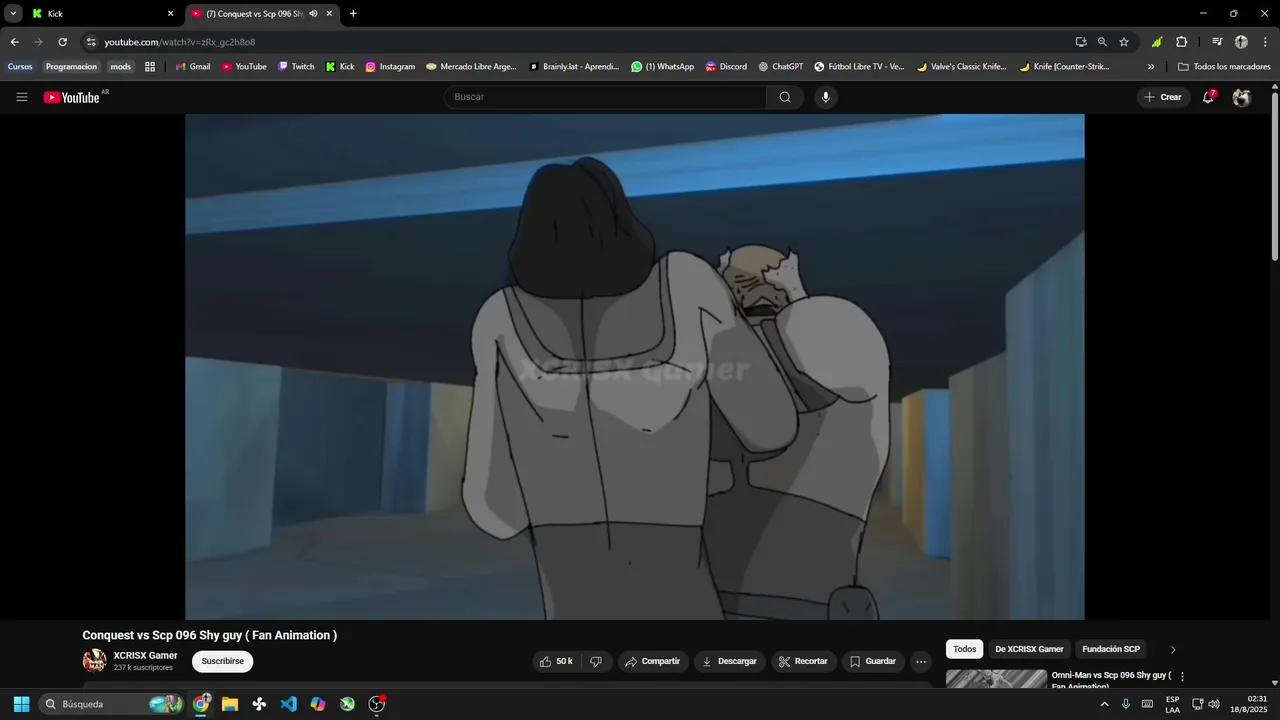Select the Fundación SCP chip
The height and width of the screenshot is (720, 1280).
1111,649
